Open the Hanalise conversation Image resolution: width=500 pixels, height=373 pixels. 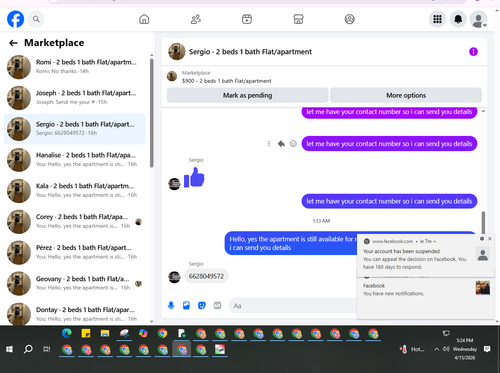74,160
